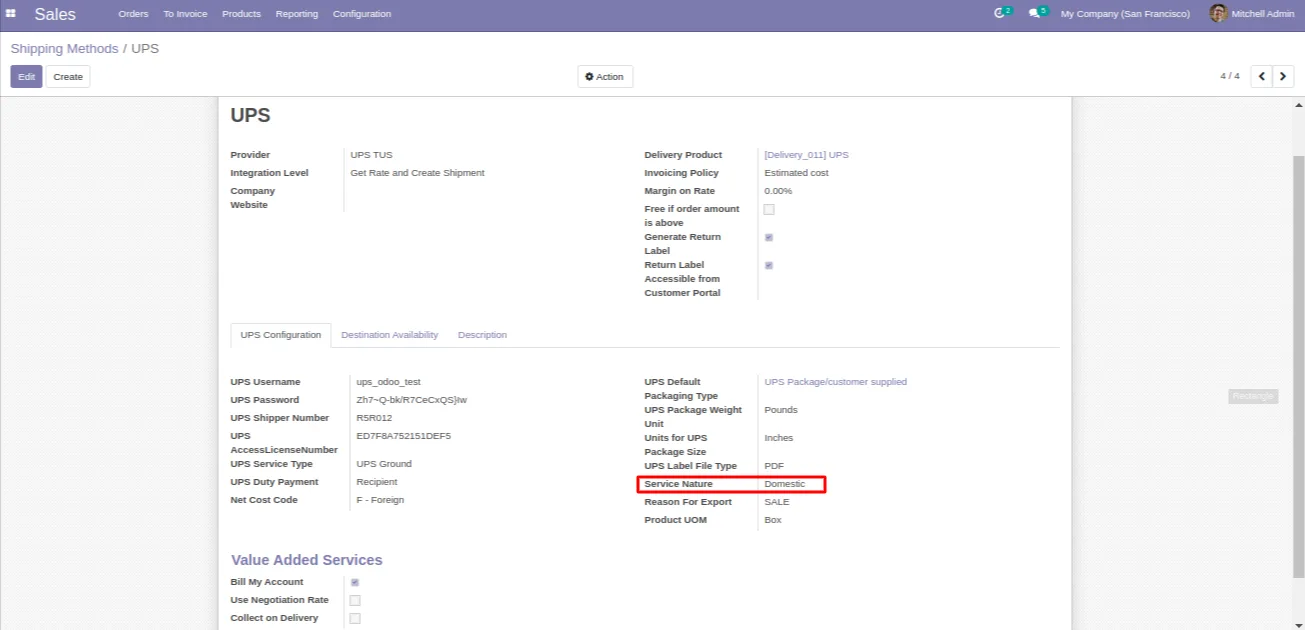Click Get Rate and Create Shipment value
This screenshot has height=630, width=1305.
[417, 173]
